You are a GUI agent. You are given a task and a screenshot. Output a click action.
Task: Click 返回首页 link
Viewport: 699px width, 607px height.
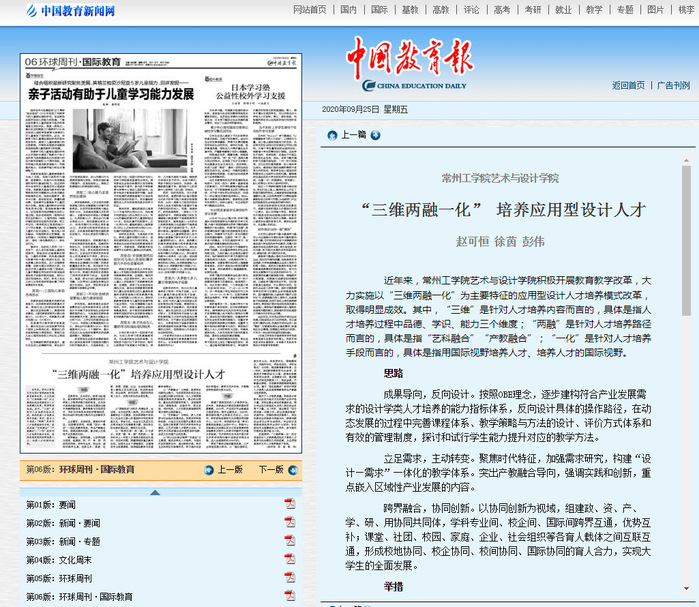(628, 86)
